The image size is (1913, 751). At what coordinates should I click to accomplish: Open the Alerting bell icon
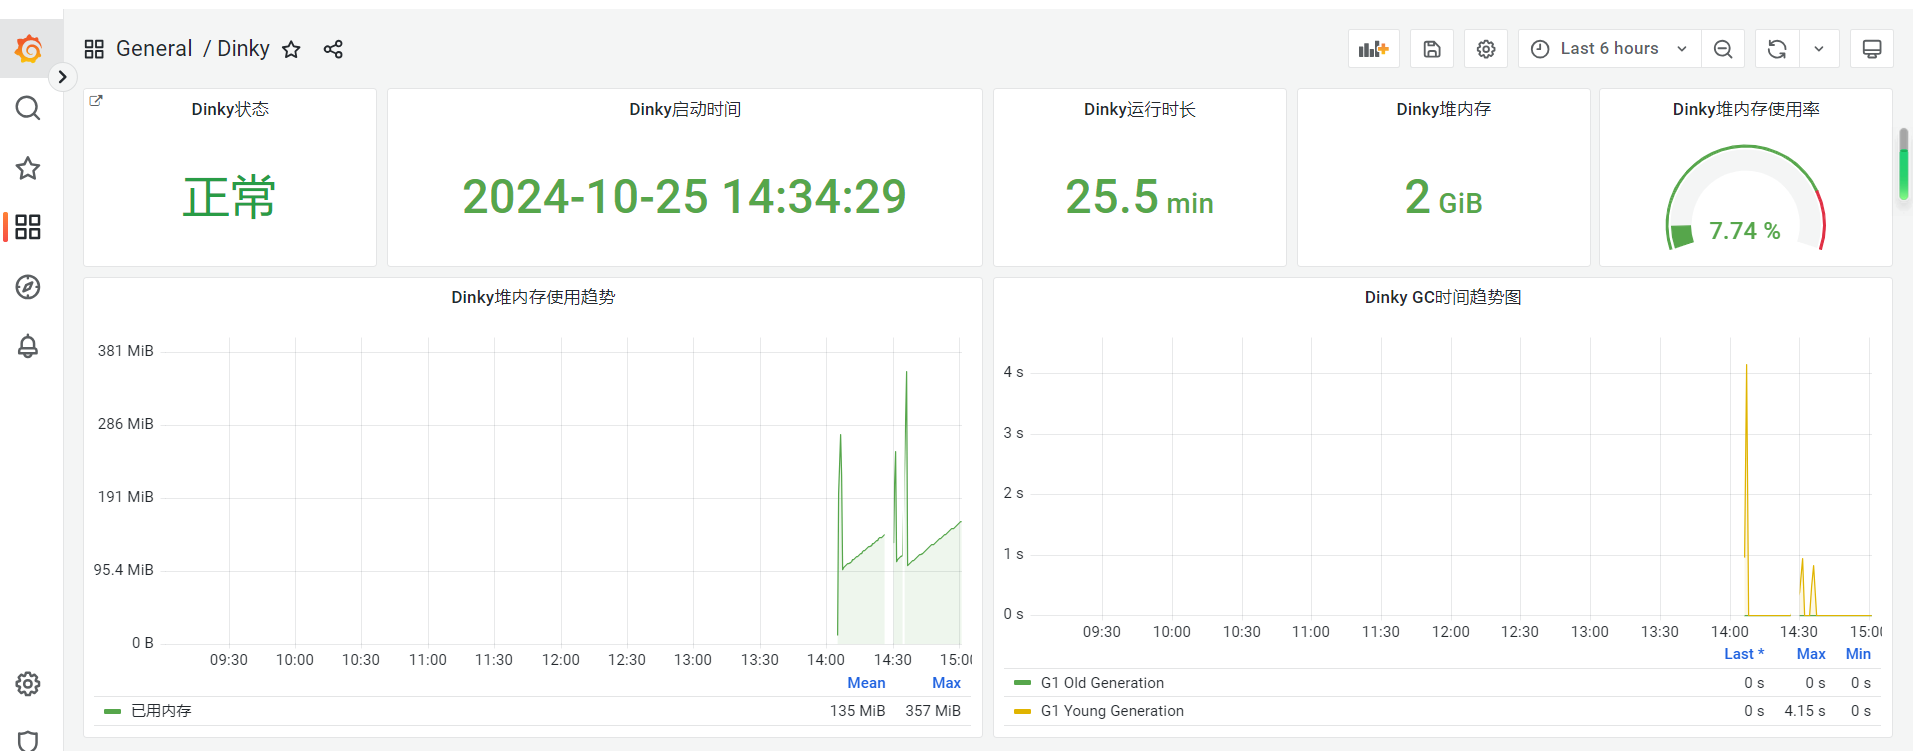coord(28,346)
